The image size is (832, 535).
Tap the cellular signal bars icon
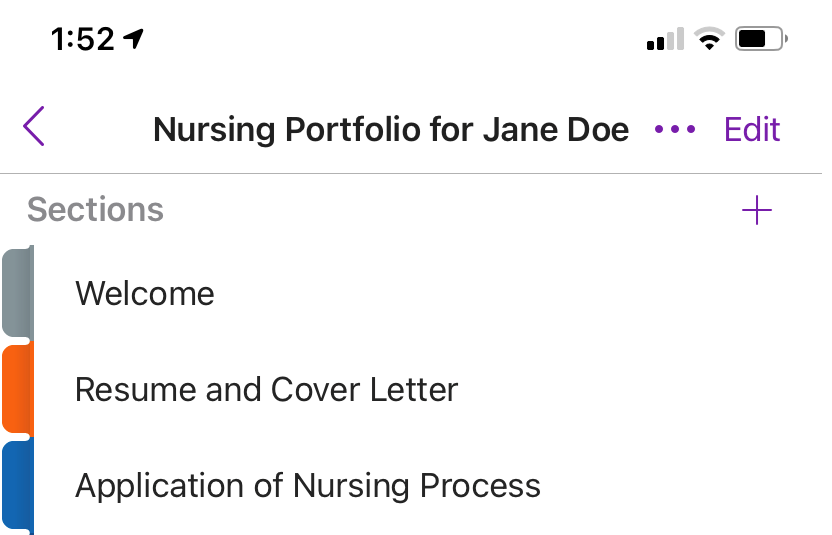click(x=665, y=39)
